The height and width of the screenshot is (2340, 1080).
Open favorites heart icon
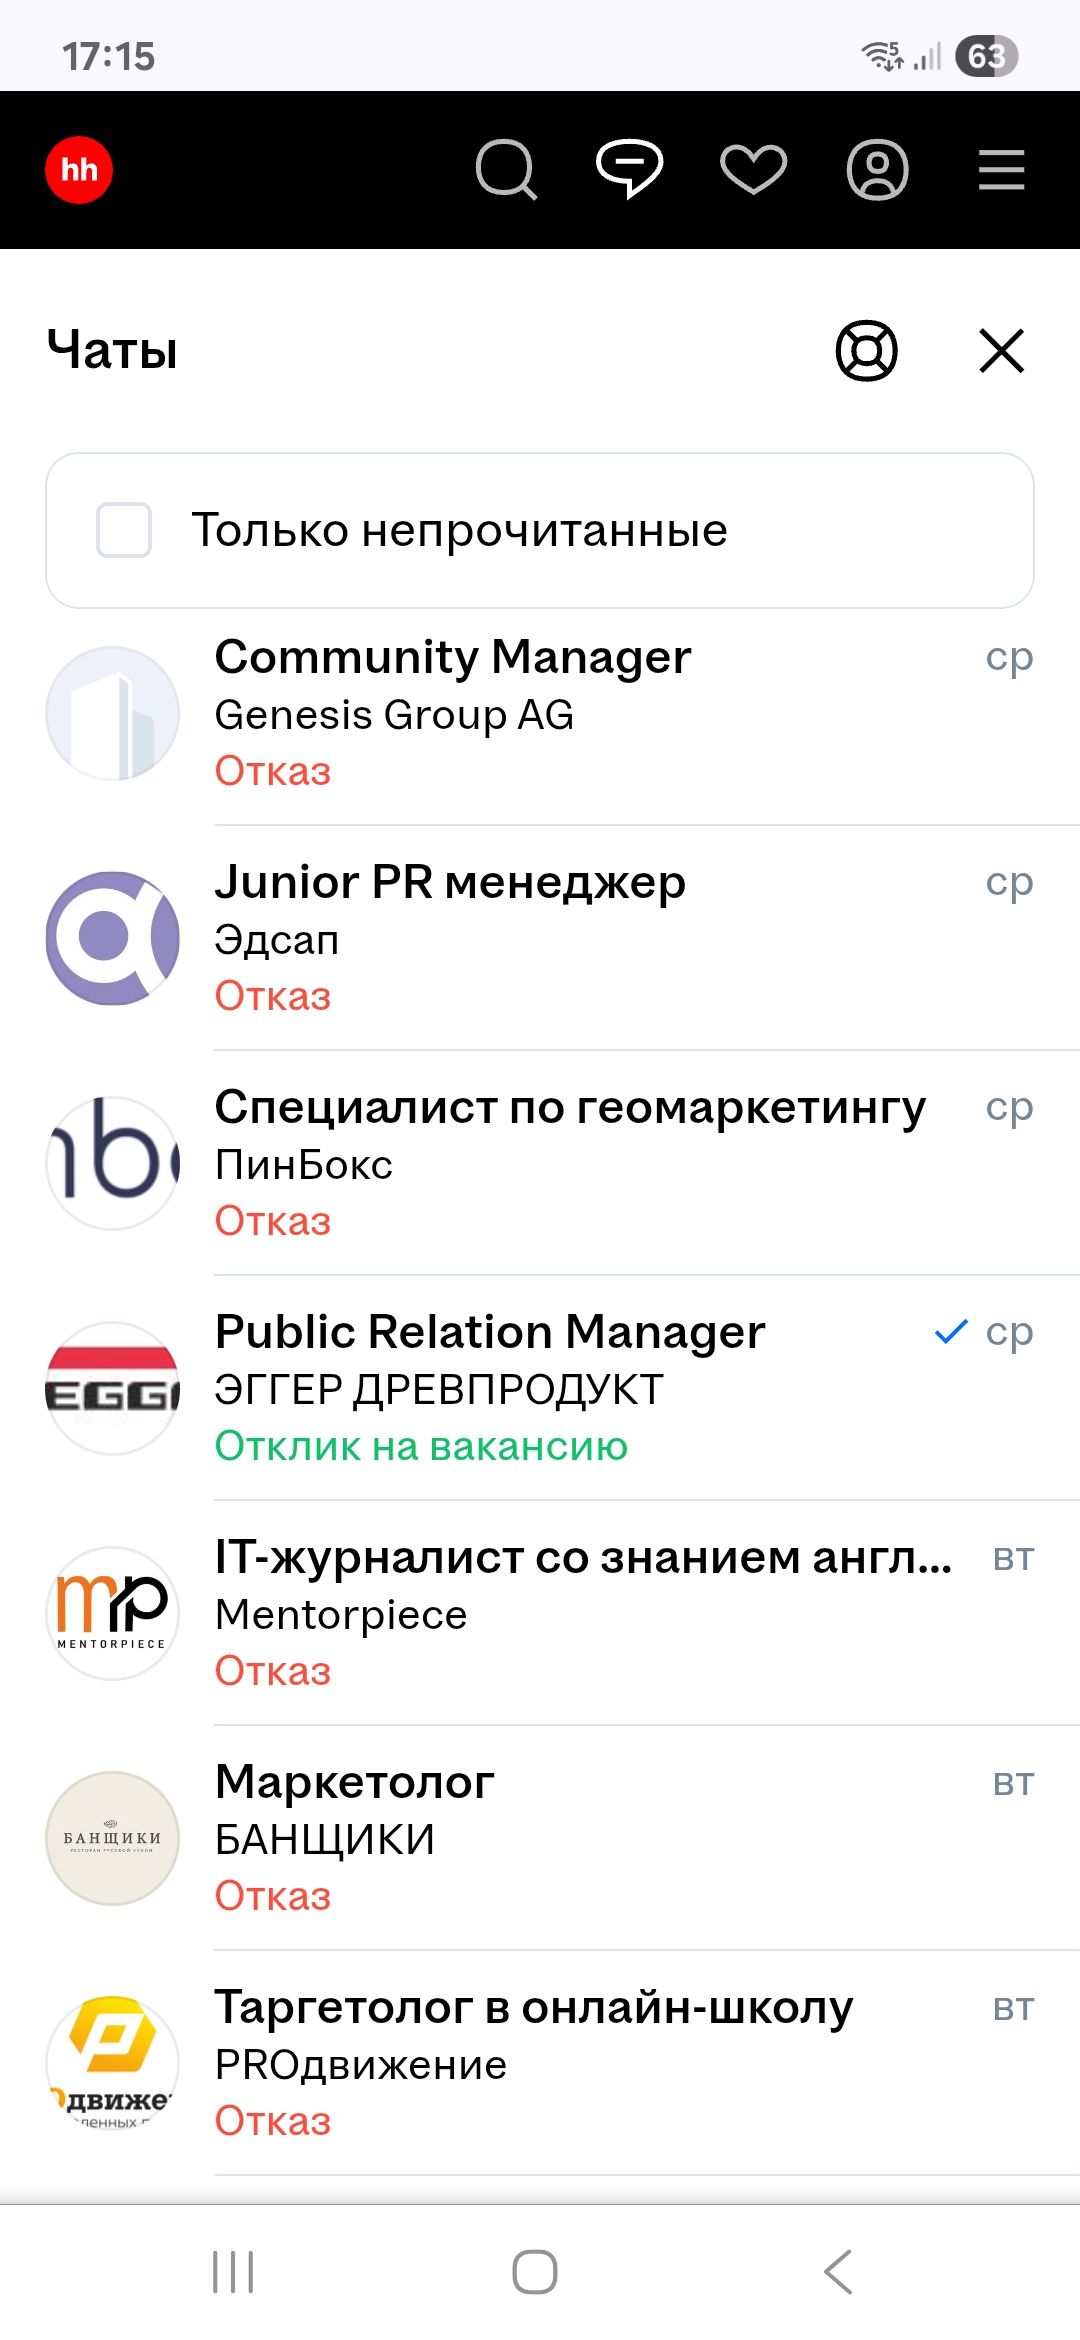[x=753, y=170]
